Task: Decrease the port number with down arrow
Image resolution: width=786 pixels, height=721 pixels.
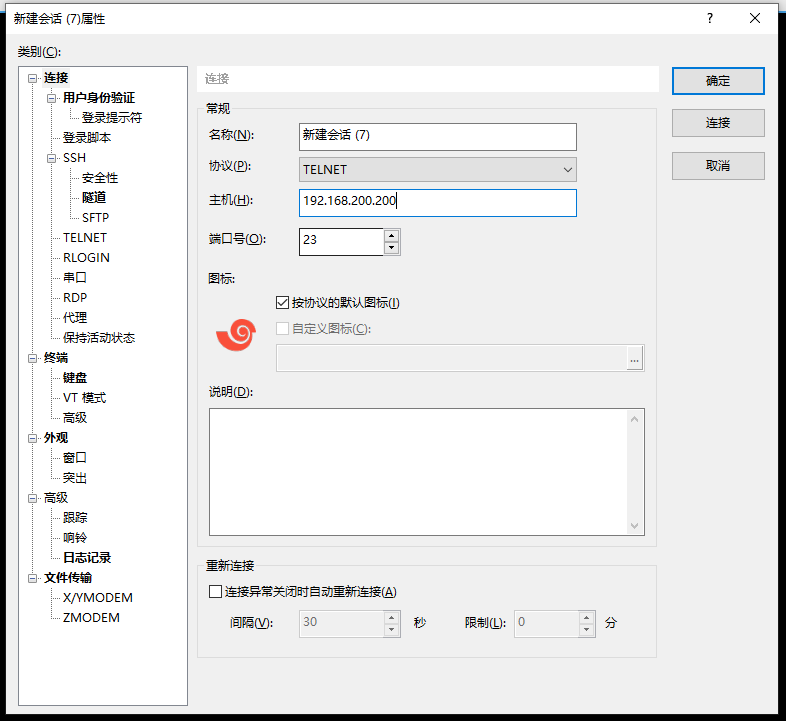Action: (x=391, y=248)
